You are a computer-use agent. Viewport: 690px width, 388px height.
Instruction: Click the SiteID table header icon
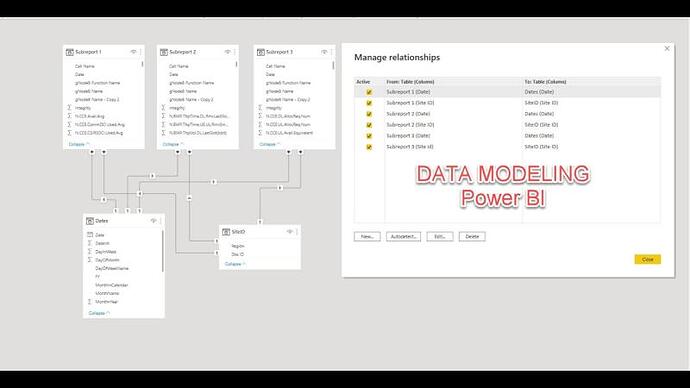coord(226,232)
